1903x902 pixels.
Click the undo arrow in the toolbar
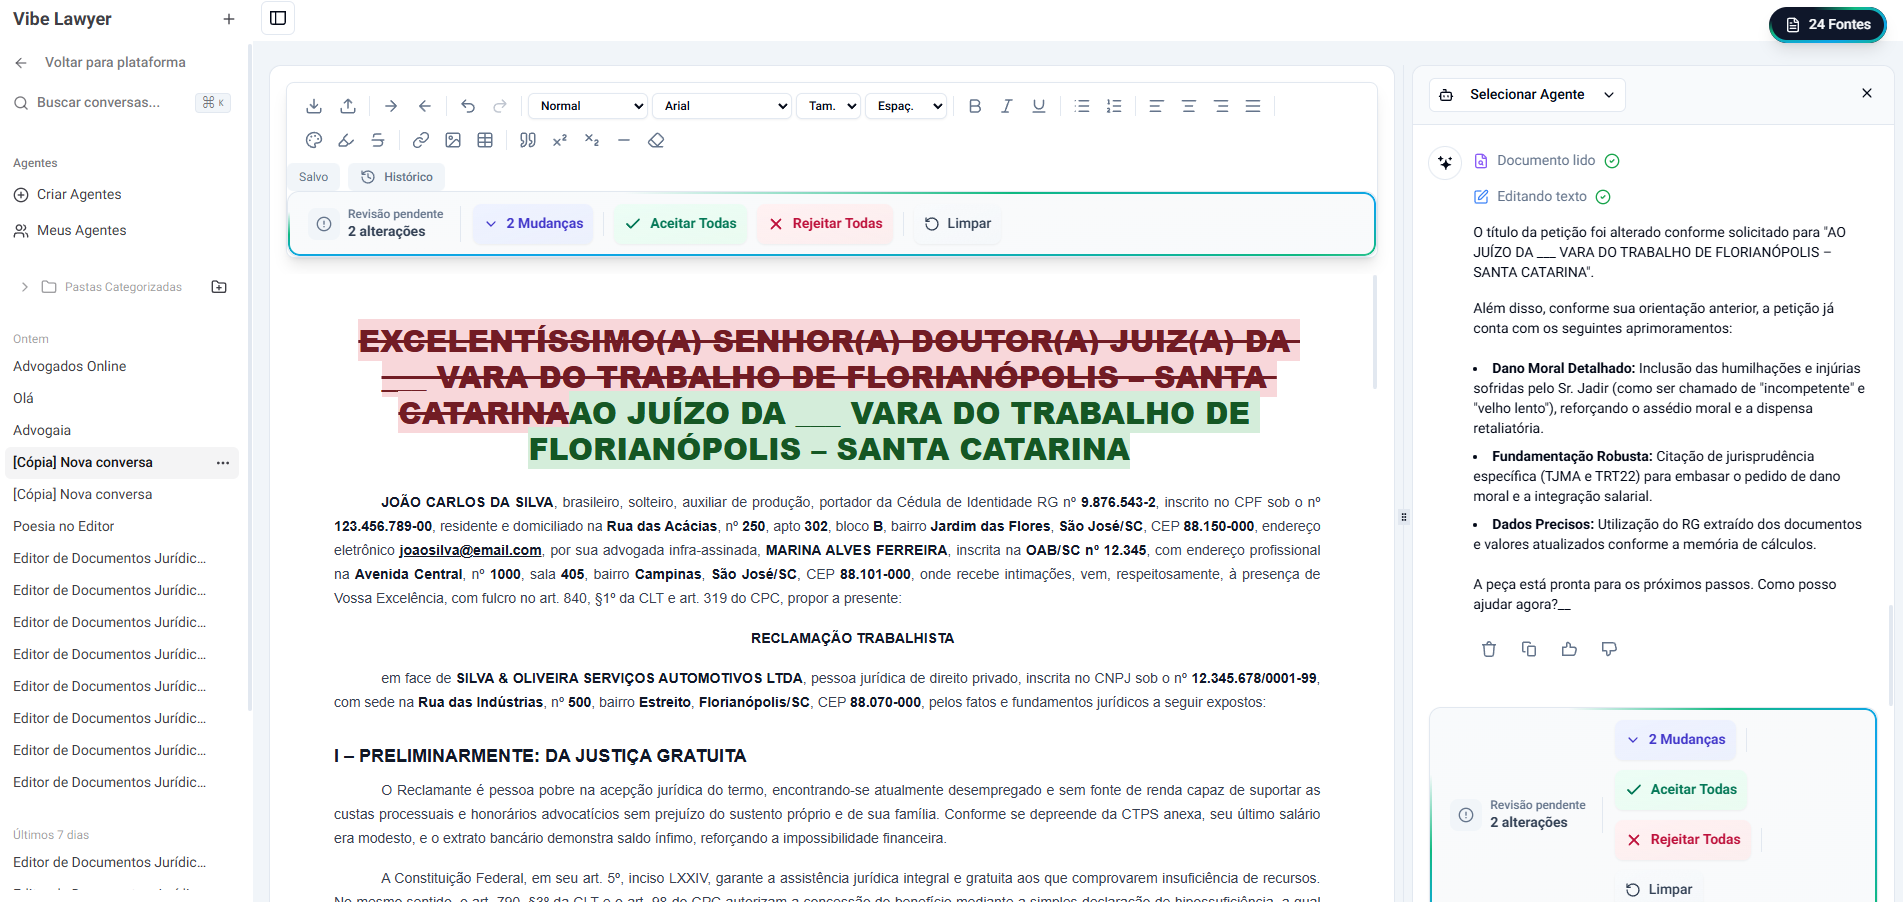[468, 106]
